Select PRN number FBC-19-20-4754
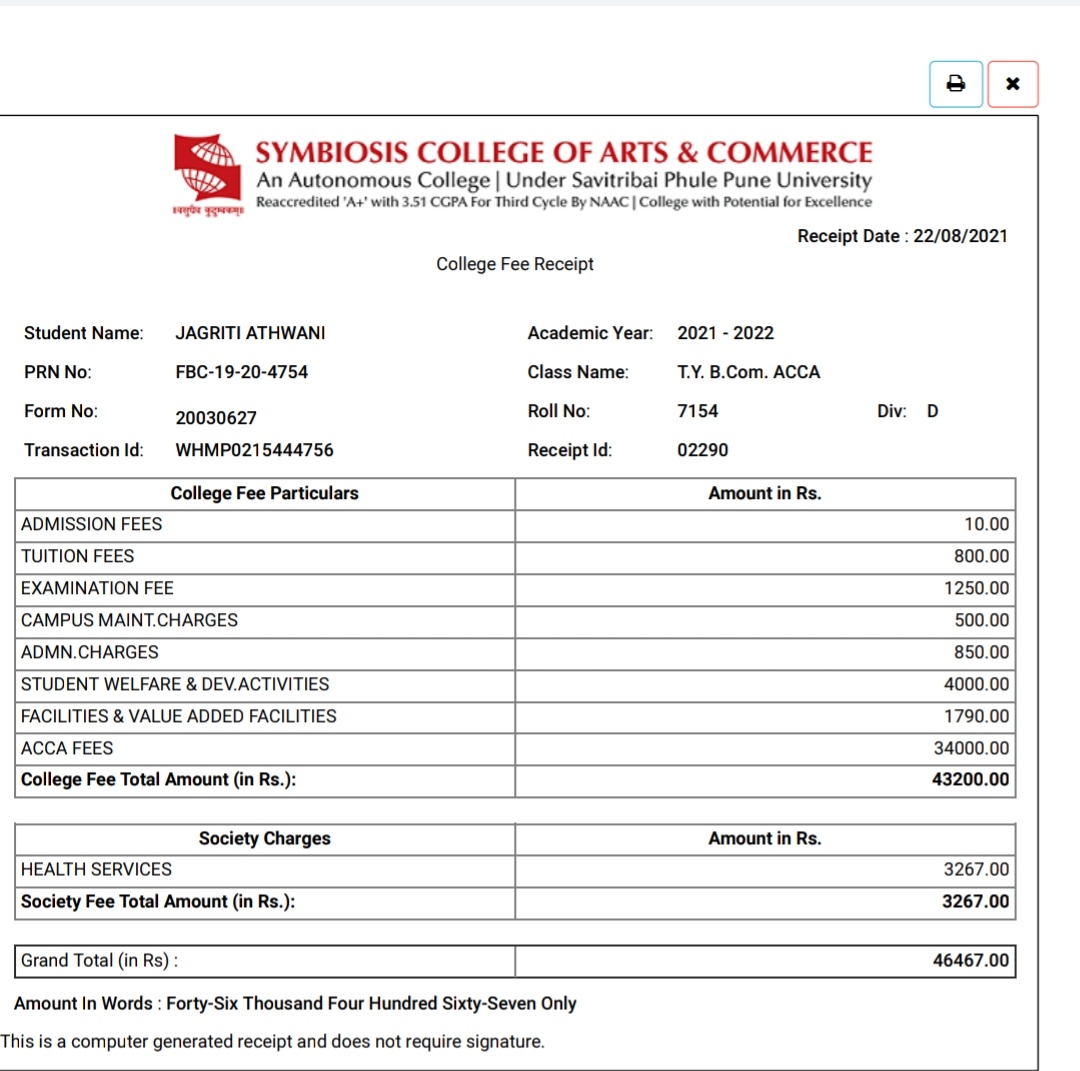The image size is (1080, 1071). [242, 372]
